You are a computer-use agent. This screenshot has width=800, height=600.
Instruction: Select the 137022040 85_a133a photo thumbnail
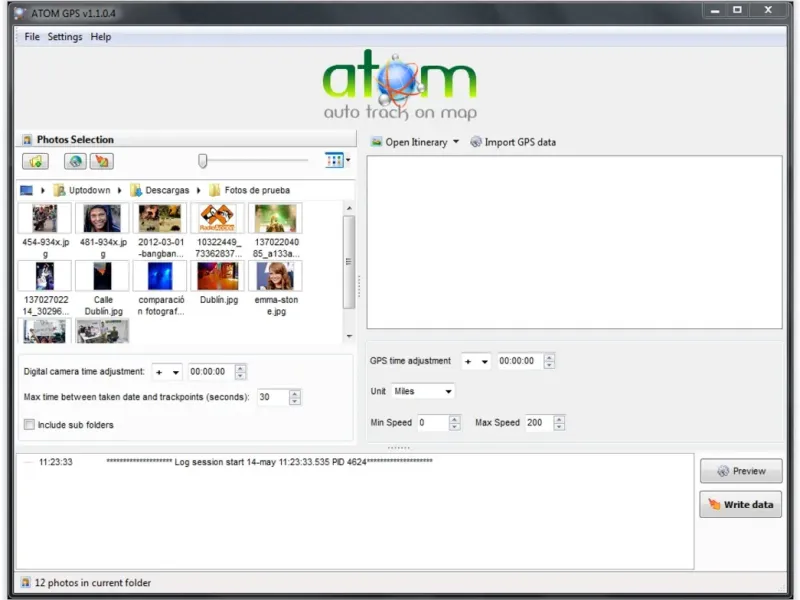click(x=276, y=218)
